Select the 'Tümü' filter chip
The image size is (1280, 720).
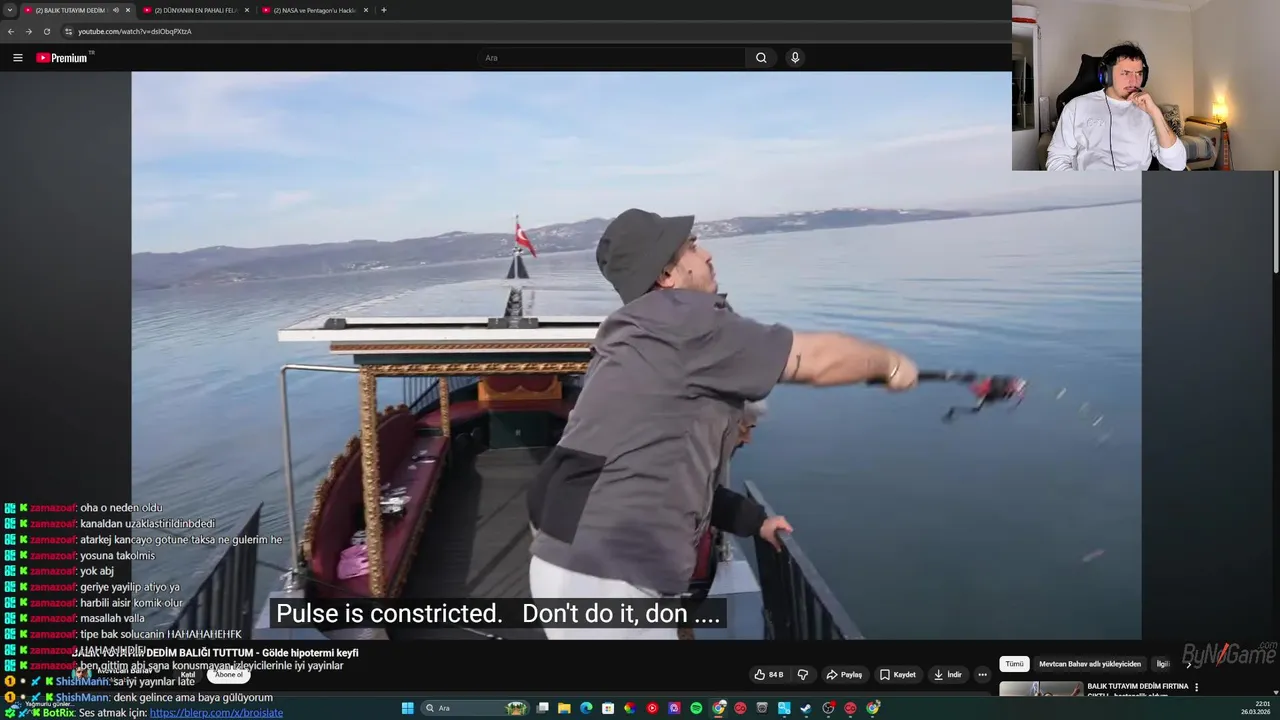(x=1014, y=664)
